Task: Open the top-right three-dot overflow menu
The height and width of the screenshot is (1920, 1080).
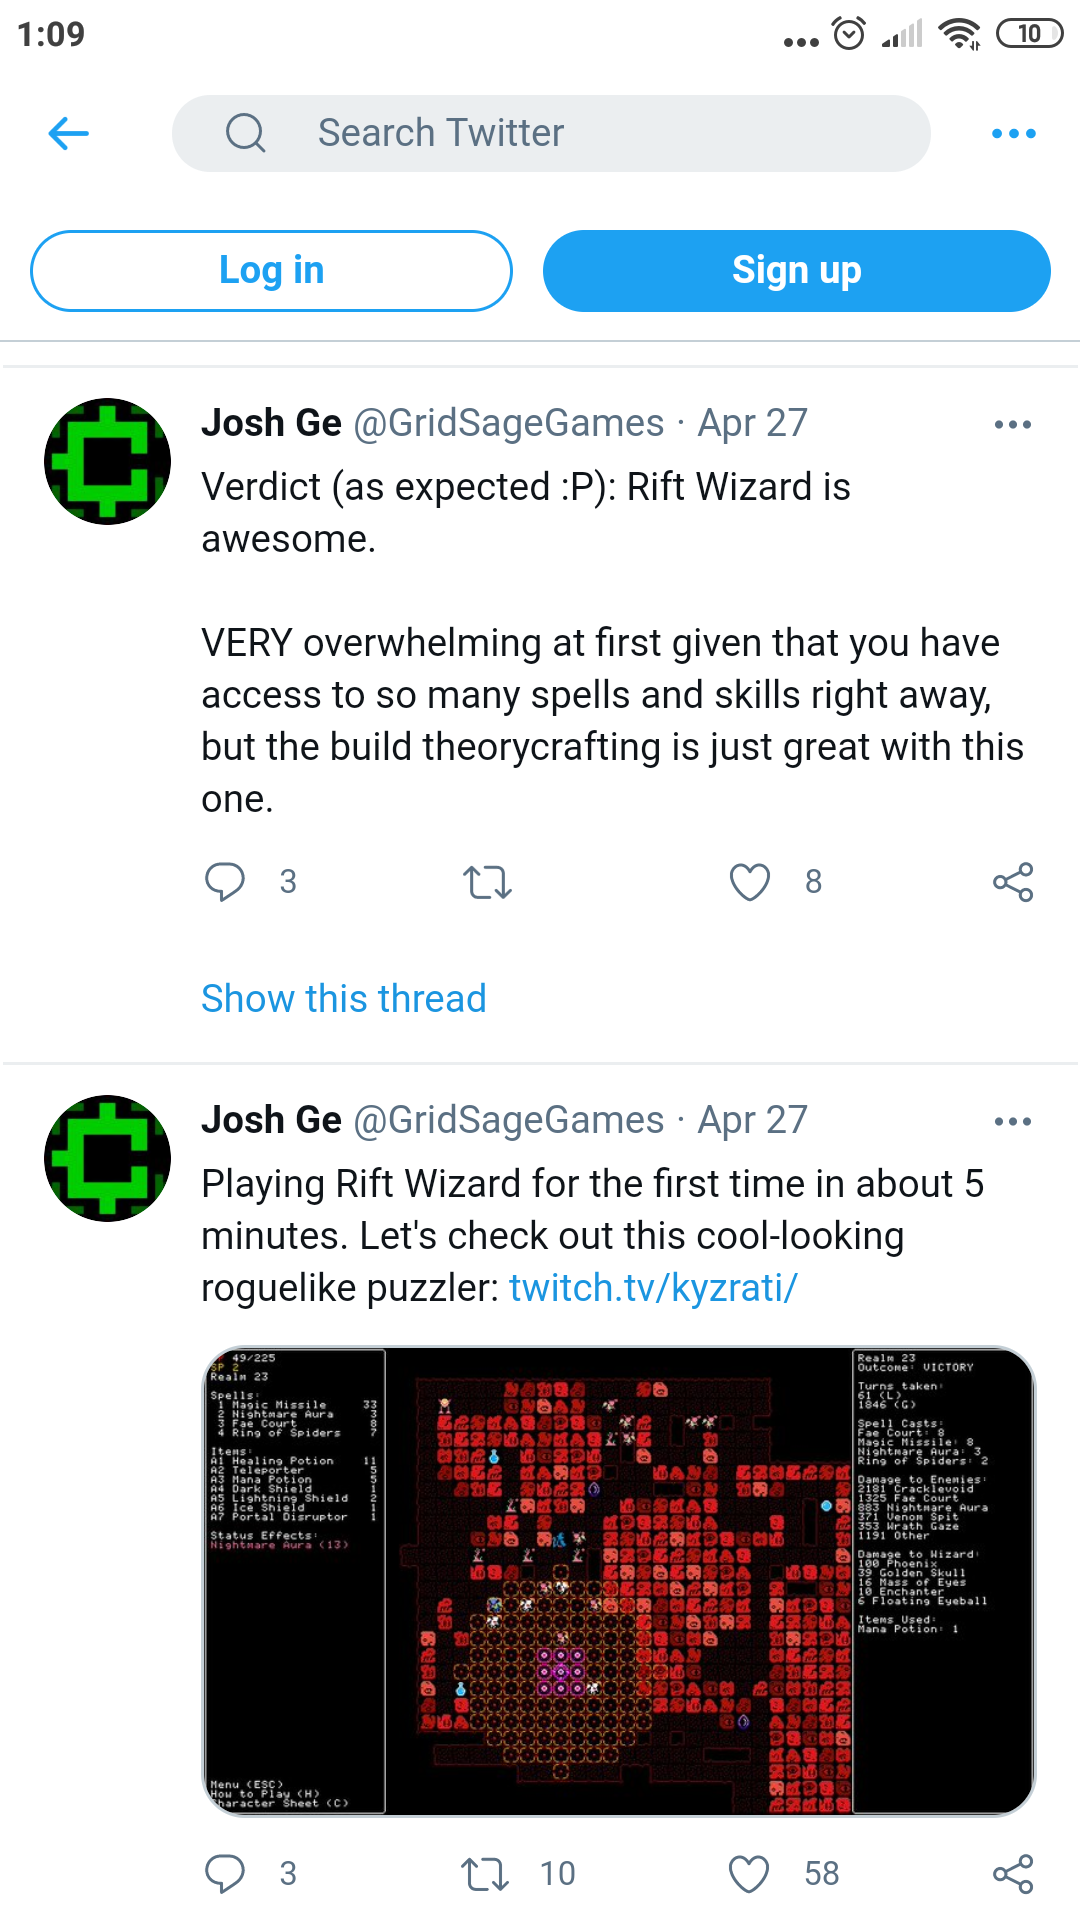Action: click(x=1013, y=133)
